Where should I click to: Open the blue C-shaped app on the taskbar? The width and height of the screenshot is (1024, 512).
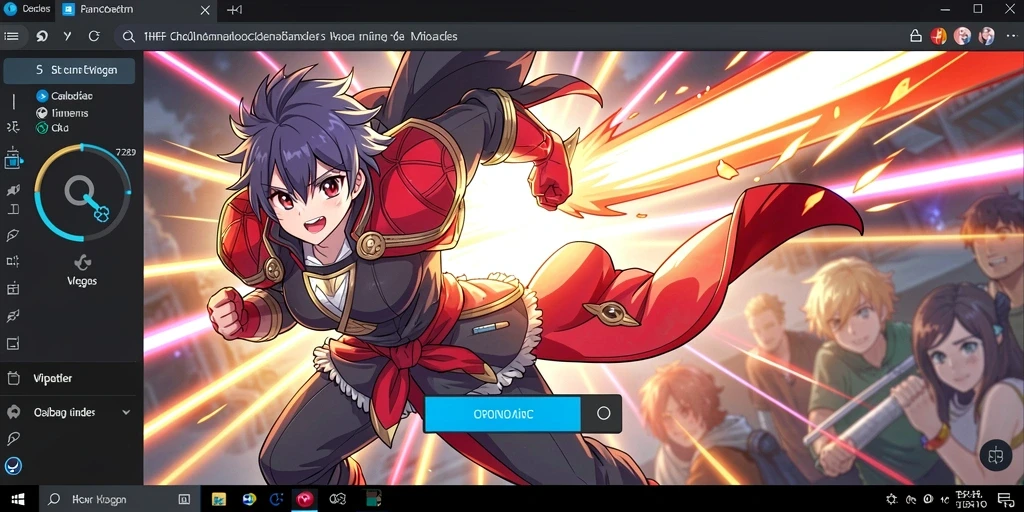tap(276, 499)
